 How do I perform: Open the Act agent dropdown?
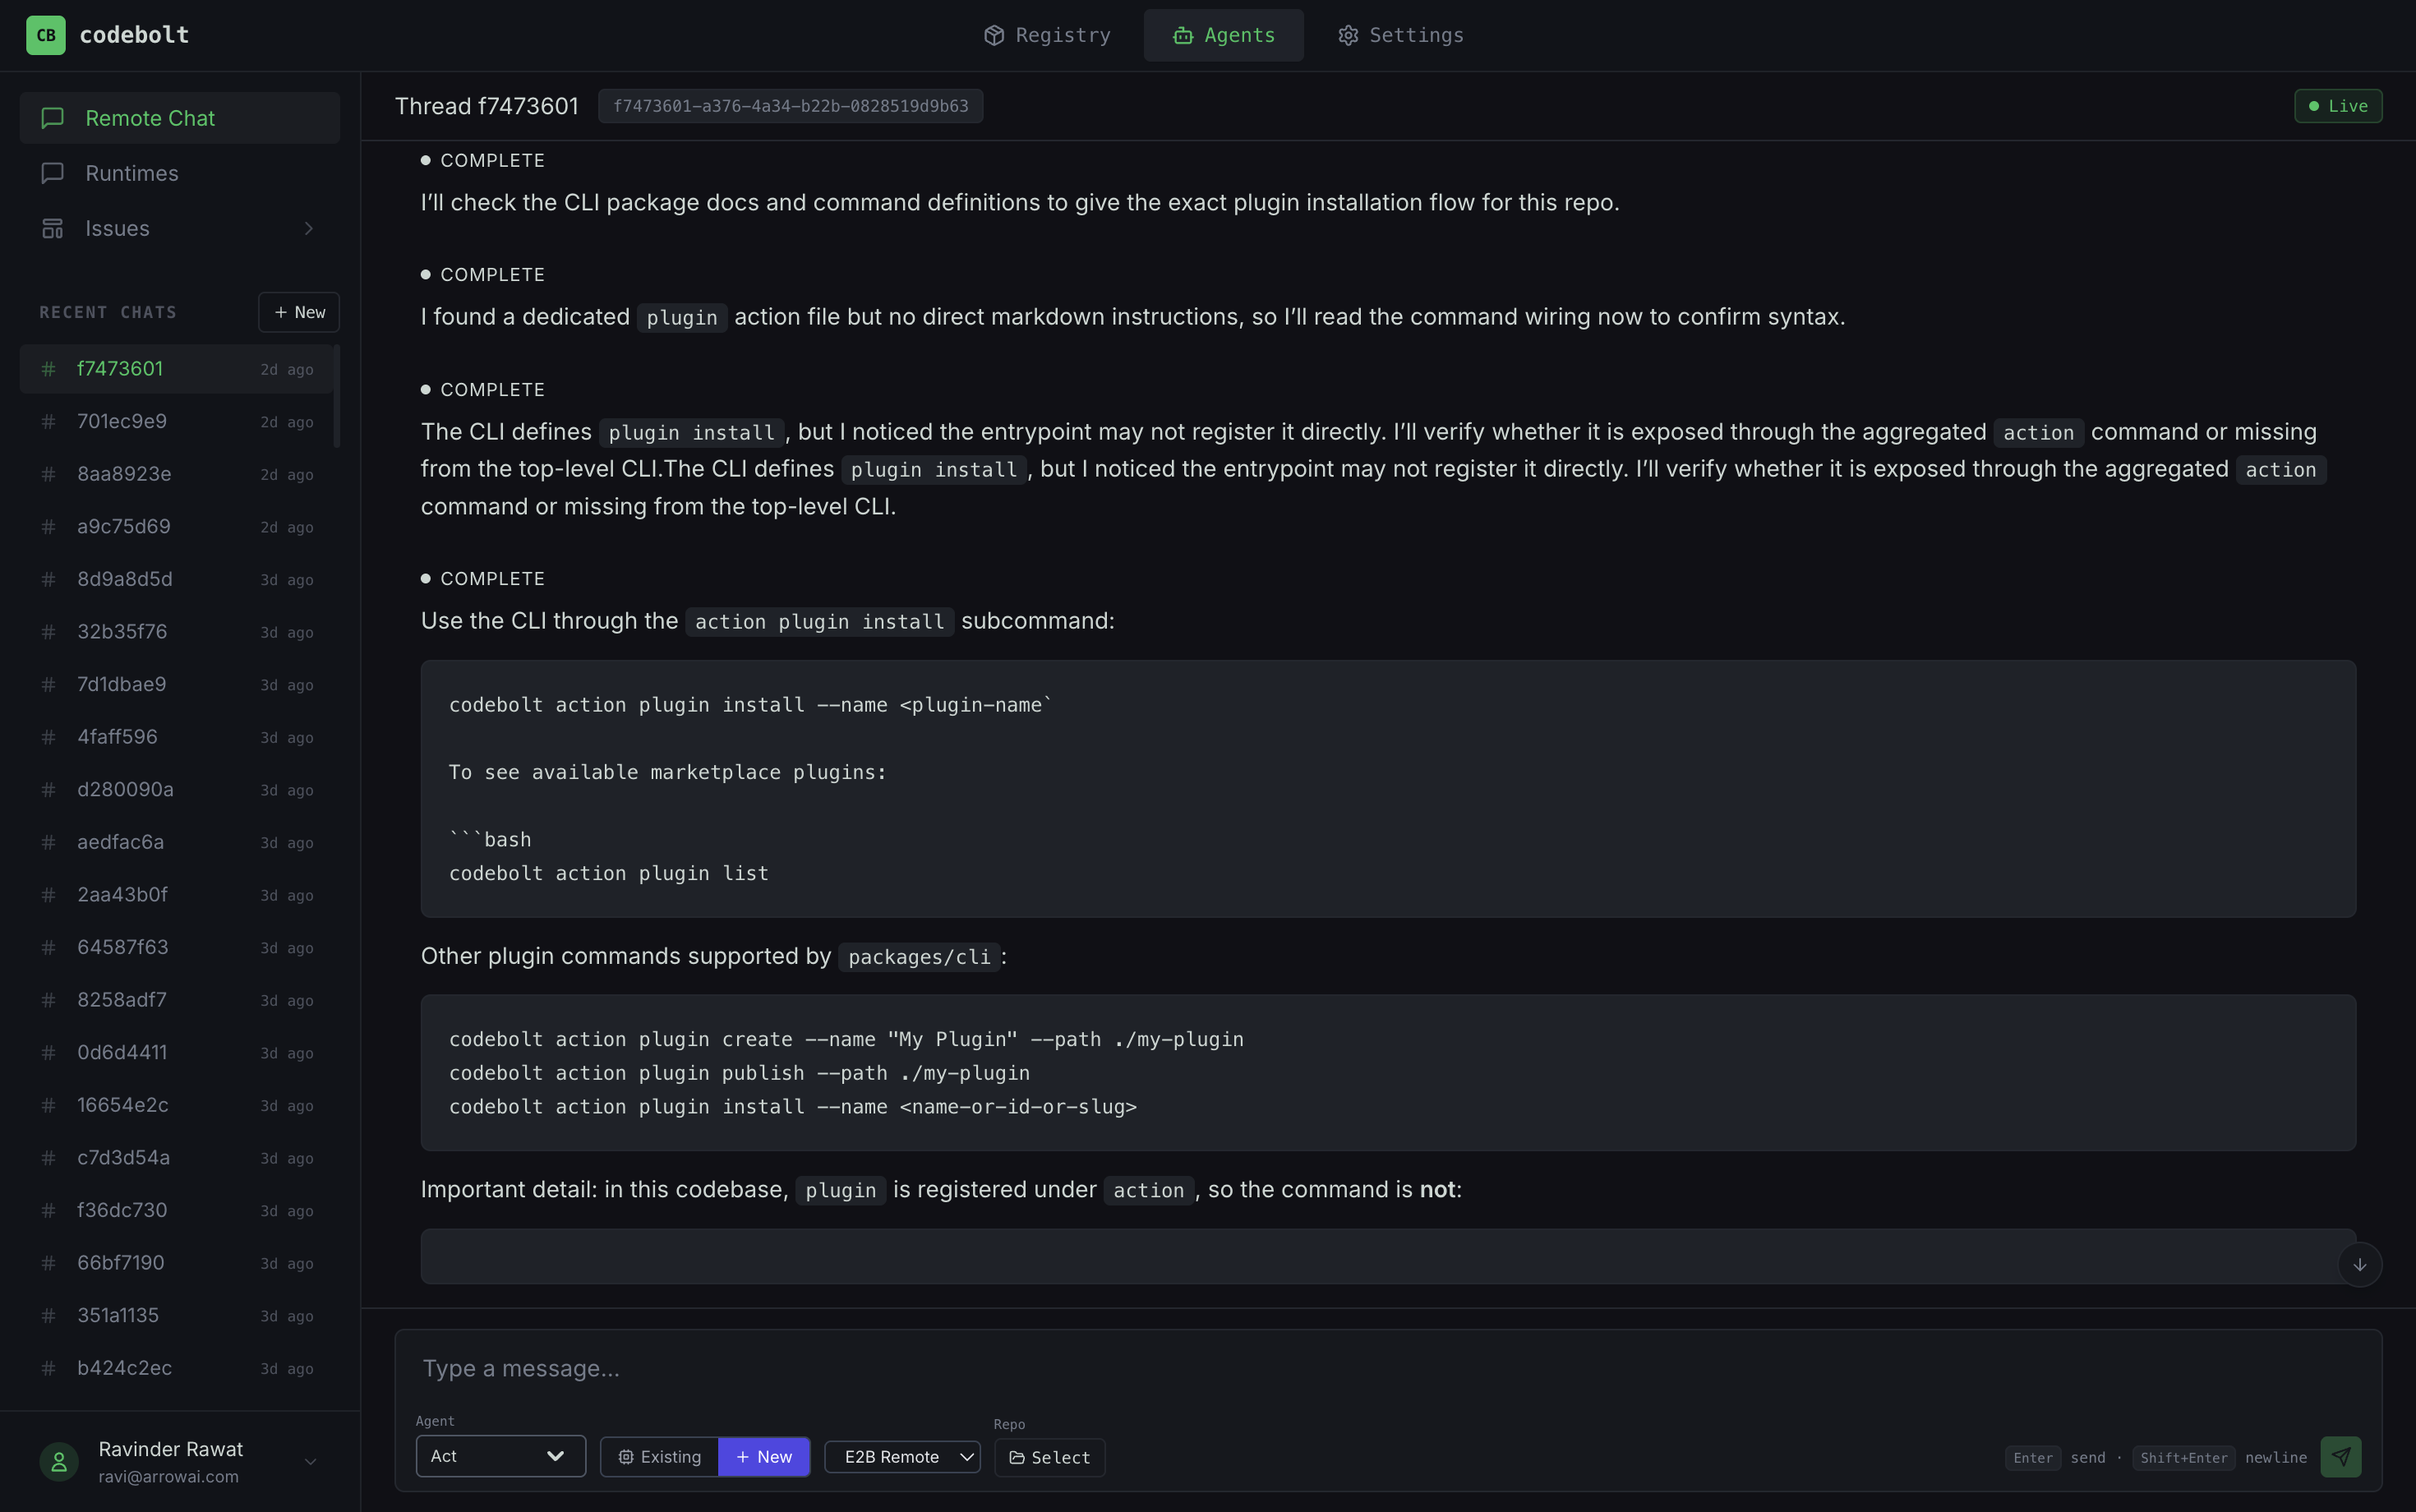click(x=500, y=1456)
